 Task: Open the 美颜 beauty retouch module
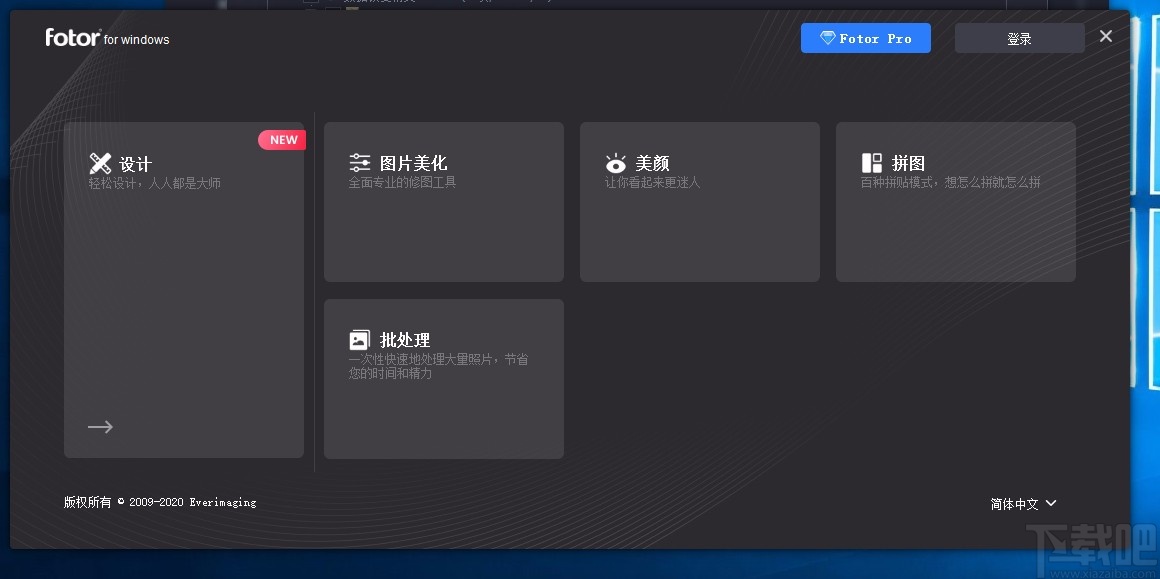[699, 200]
